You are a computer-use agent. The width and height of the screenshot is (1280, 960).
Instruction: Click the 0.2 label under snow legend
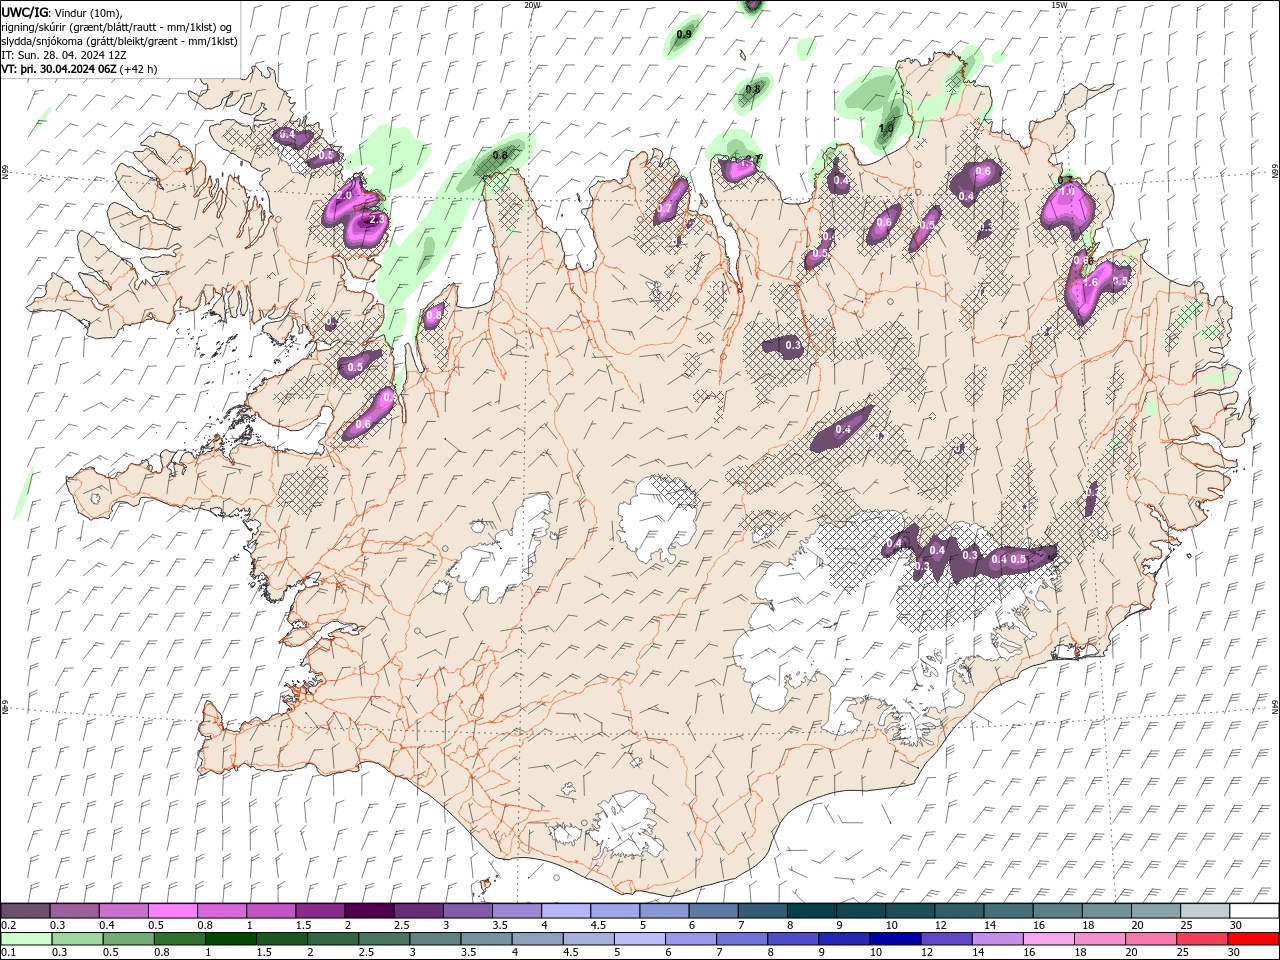8,925
